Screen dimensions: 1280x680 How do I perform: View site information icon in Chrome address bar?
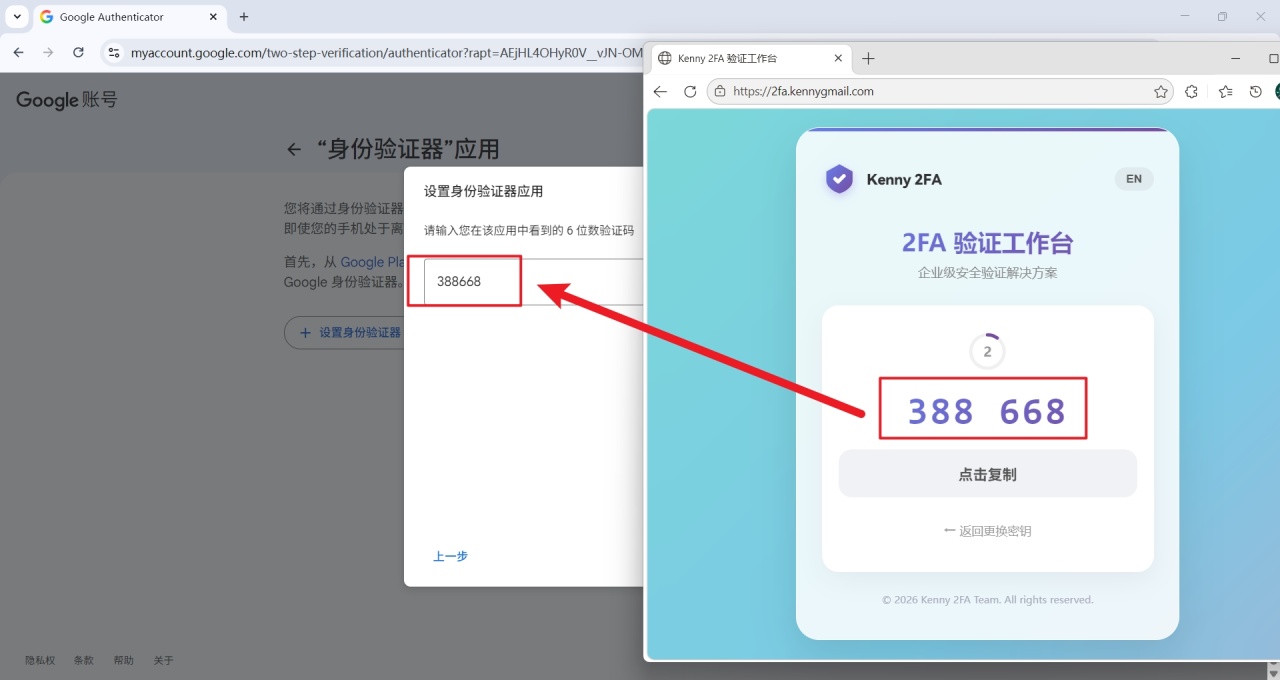[x=114, y=52]
